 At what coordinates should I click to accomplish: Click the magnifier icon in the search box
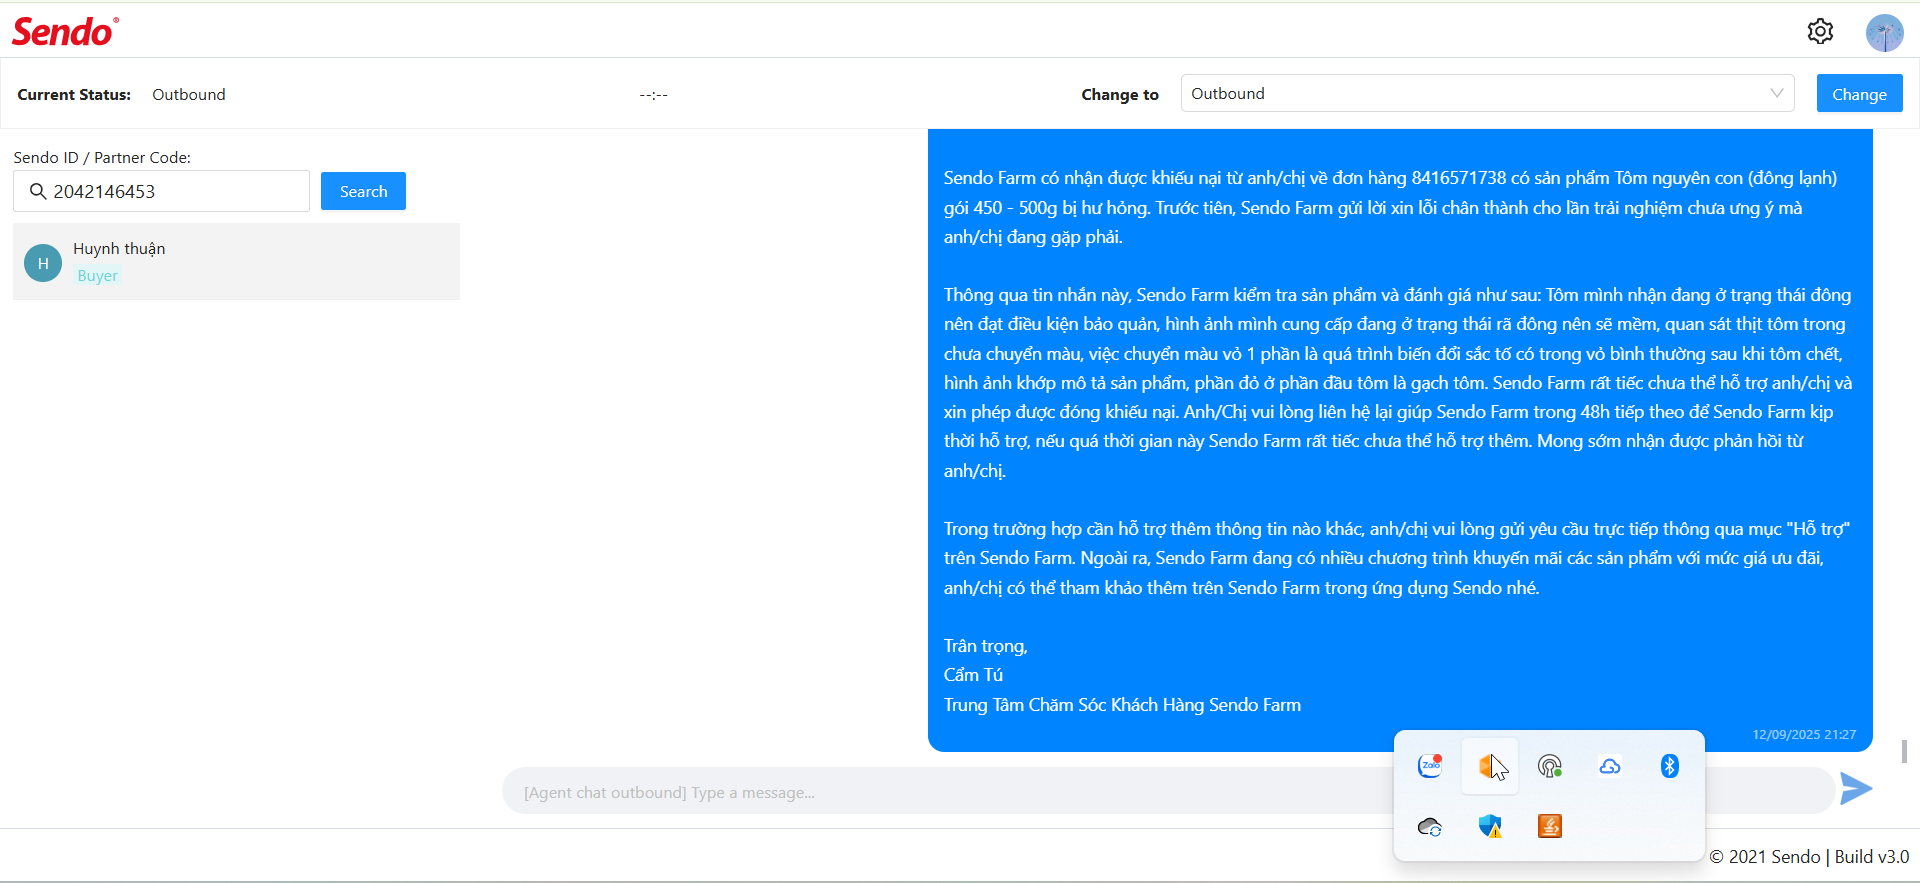38,191
